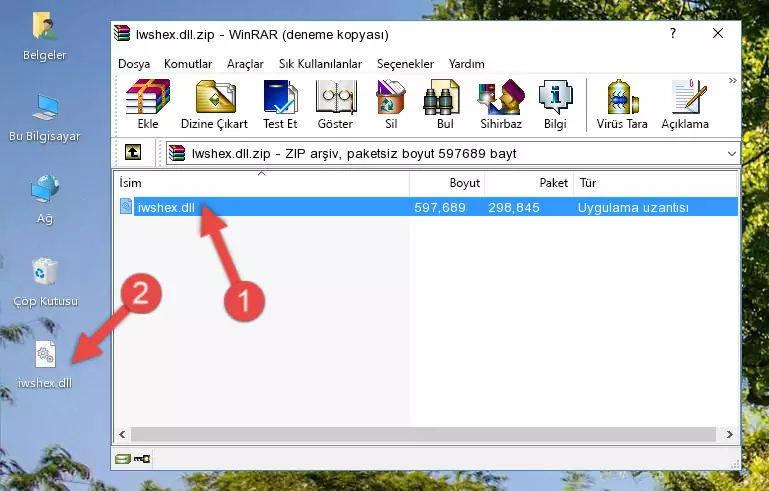Click scroll right arrow of file list
The width and height of the screenshot is (769, 491).
(729, 434)
